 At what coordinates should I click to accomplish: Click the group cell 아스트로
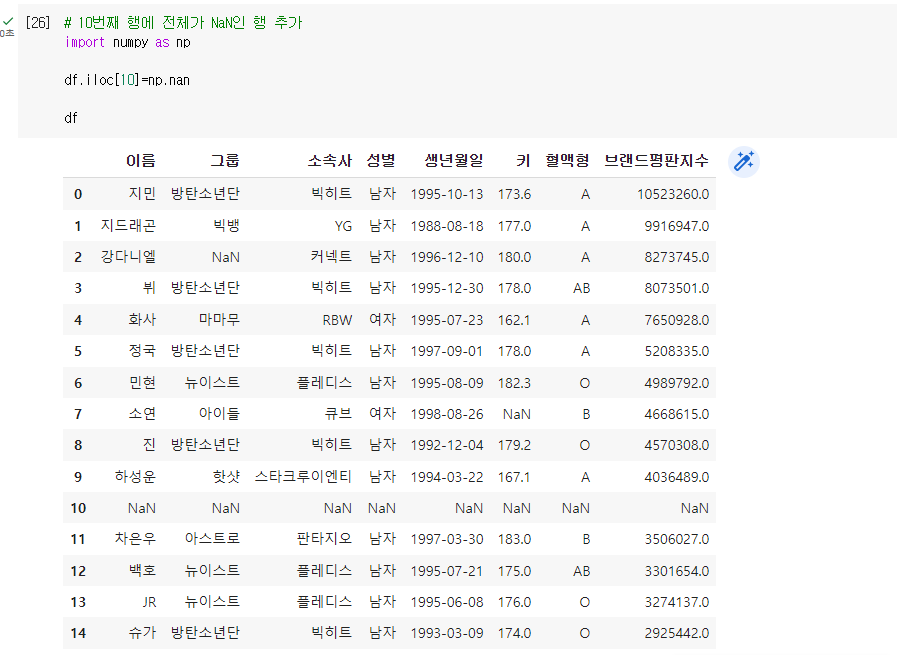212,539
